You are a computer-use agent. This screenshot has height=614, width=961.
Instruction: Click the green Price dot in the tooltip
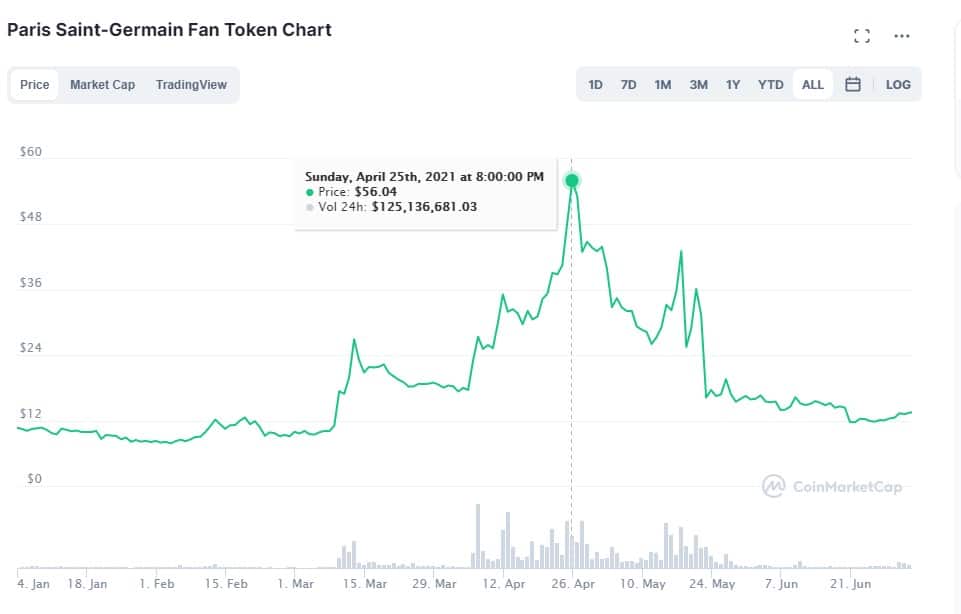point(311,192)
